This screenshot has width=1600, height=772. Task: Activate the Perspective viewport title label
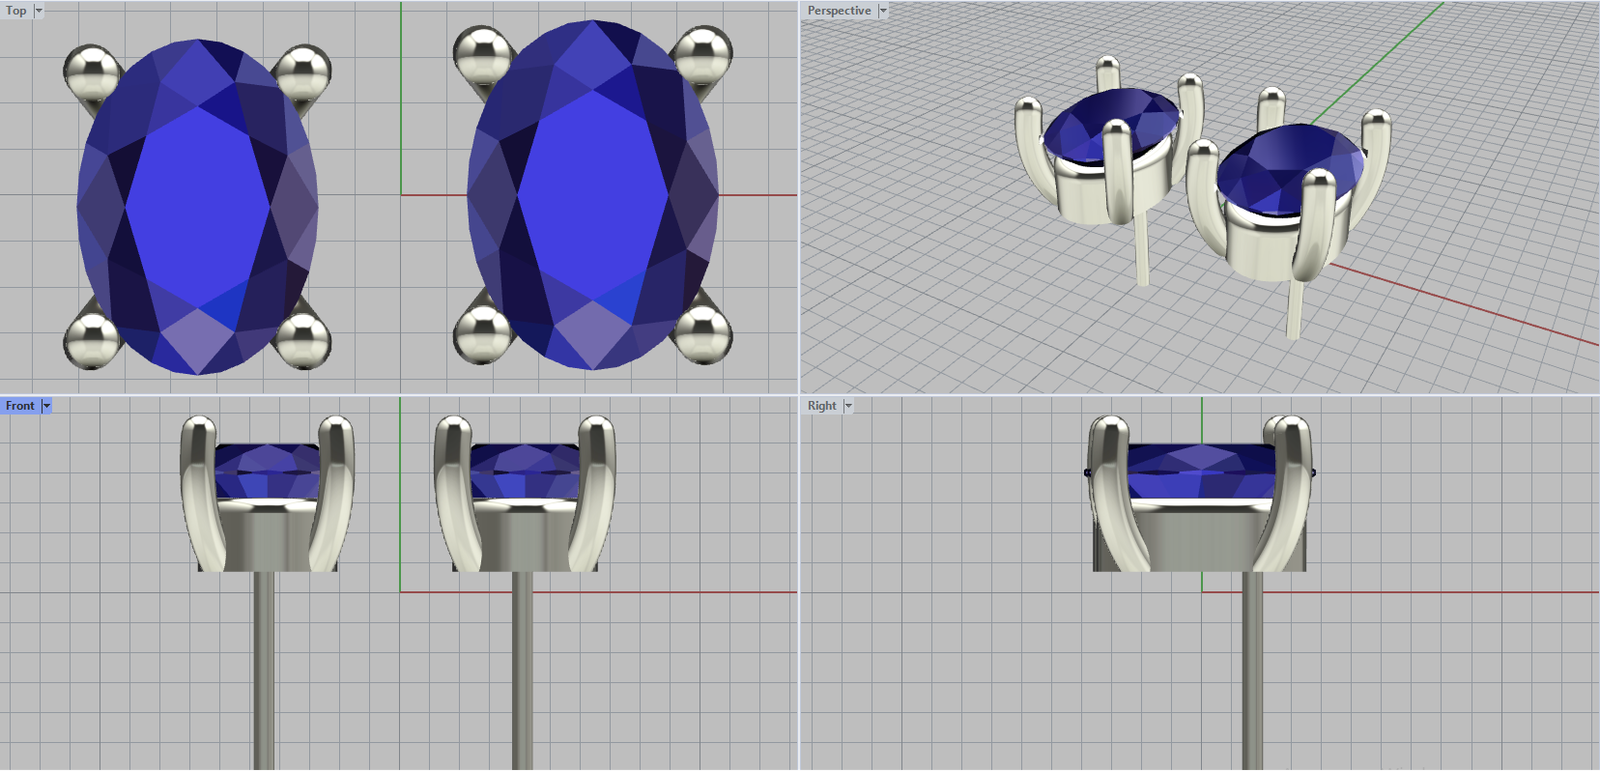[x=839, y=11]
